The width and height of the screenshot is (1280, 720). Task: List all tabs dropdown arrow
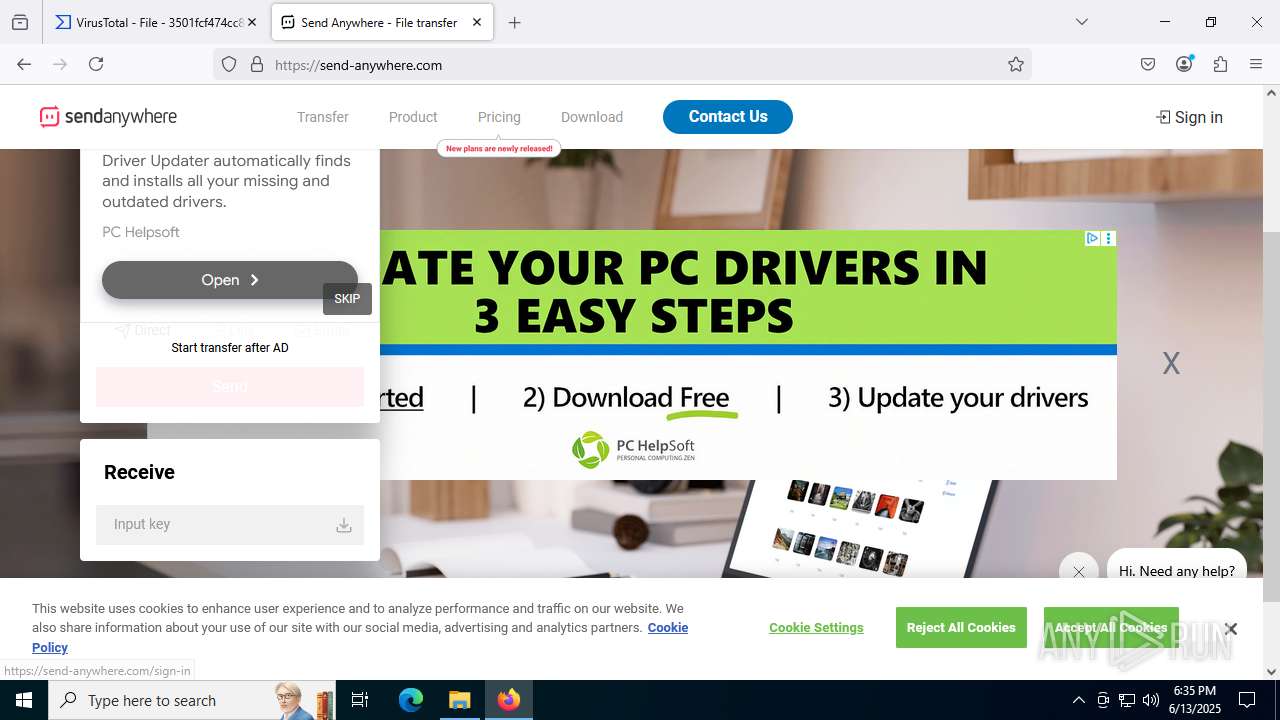(x=1081, y=22)
